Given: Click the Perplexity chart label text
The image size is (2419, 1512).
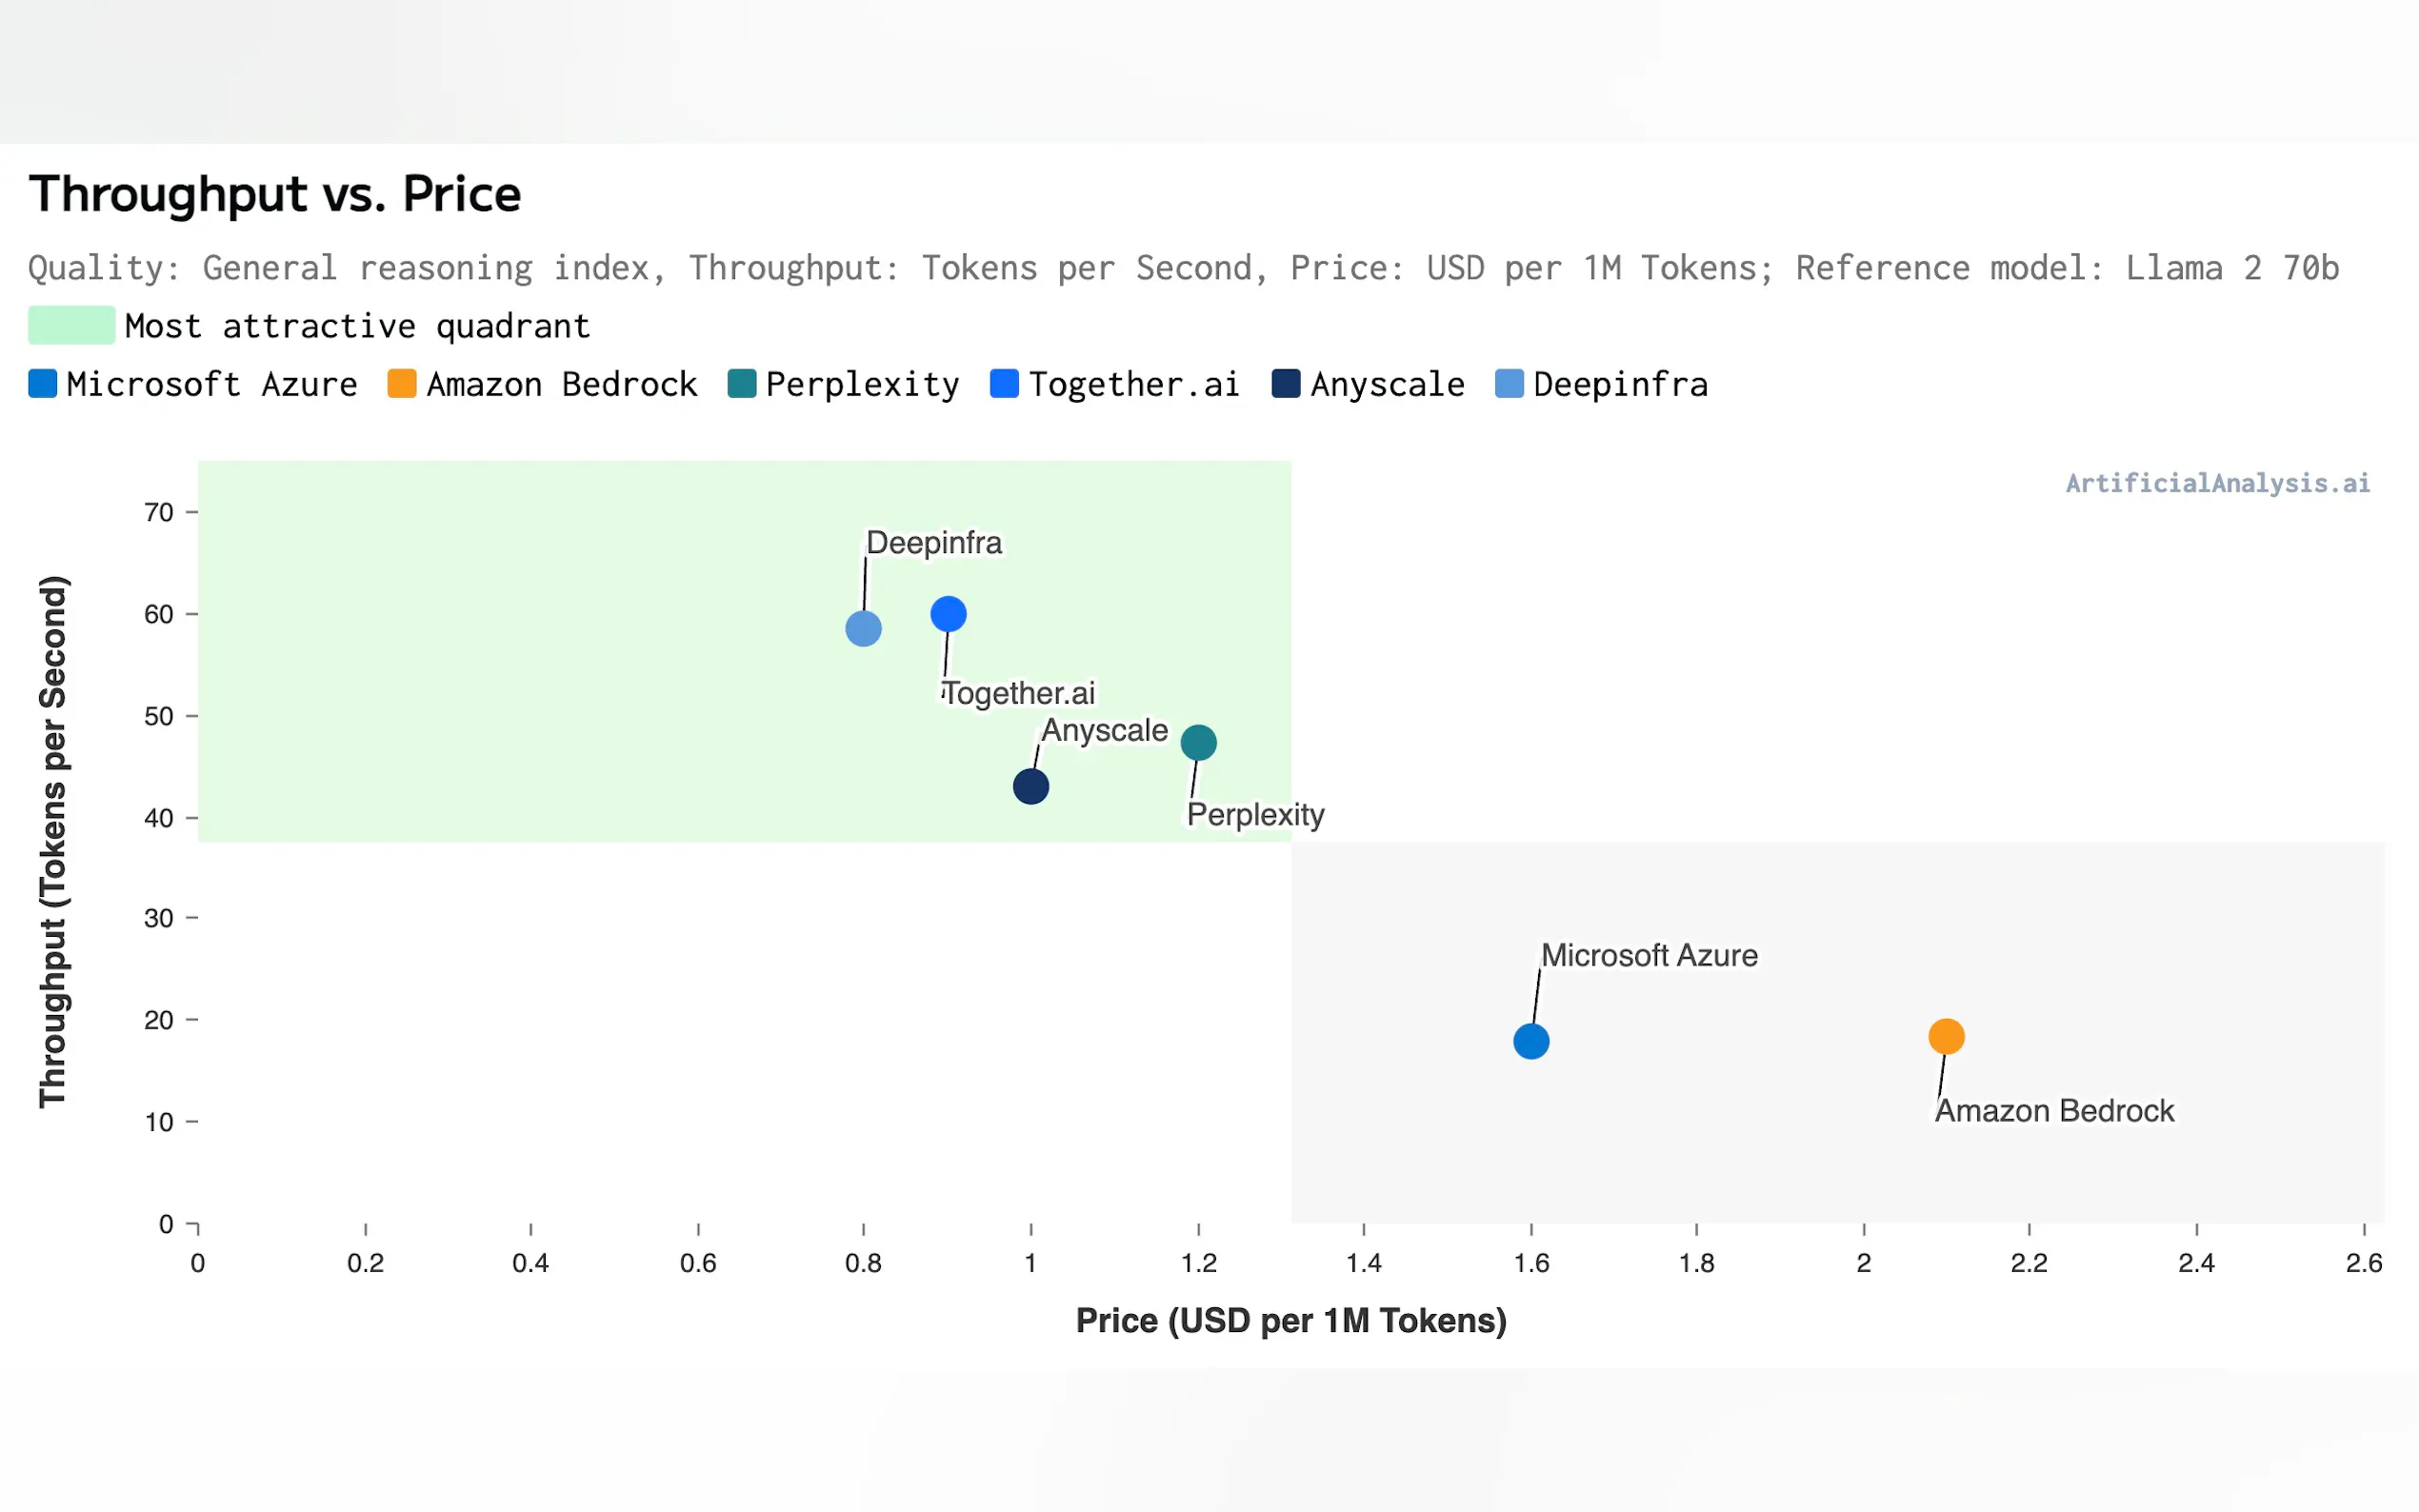Looking at the screenshot, I should click(x=1255, y=815).
